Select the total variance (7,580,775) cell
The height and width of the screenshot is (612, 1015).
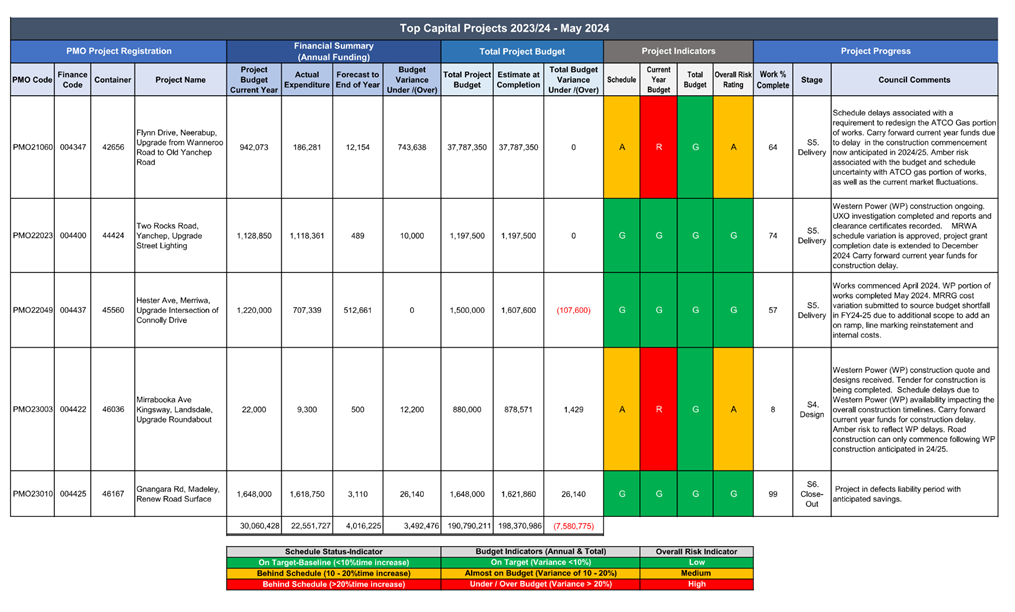tap(574, 526)
